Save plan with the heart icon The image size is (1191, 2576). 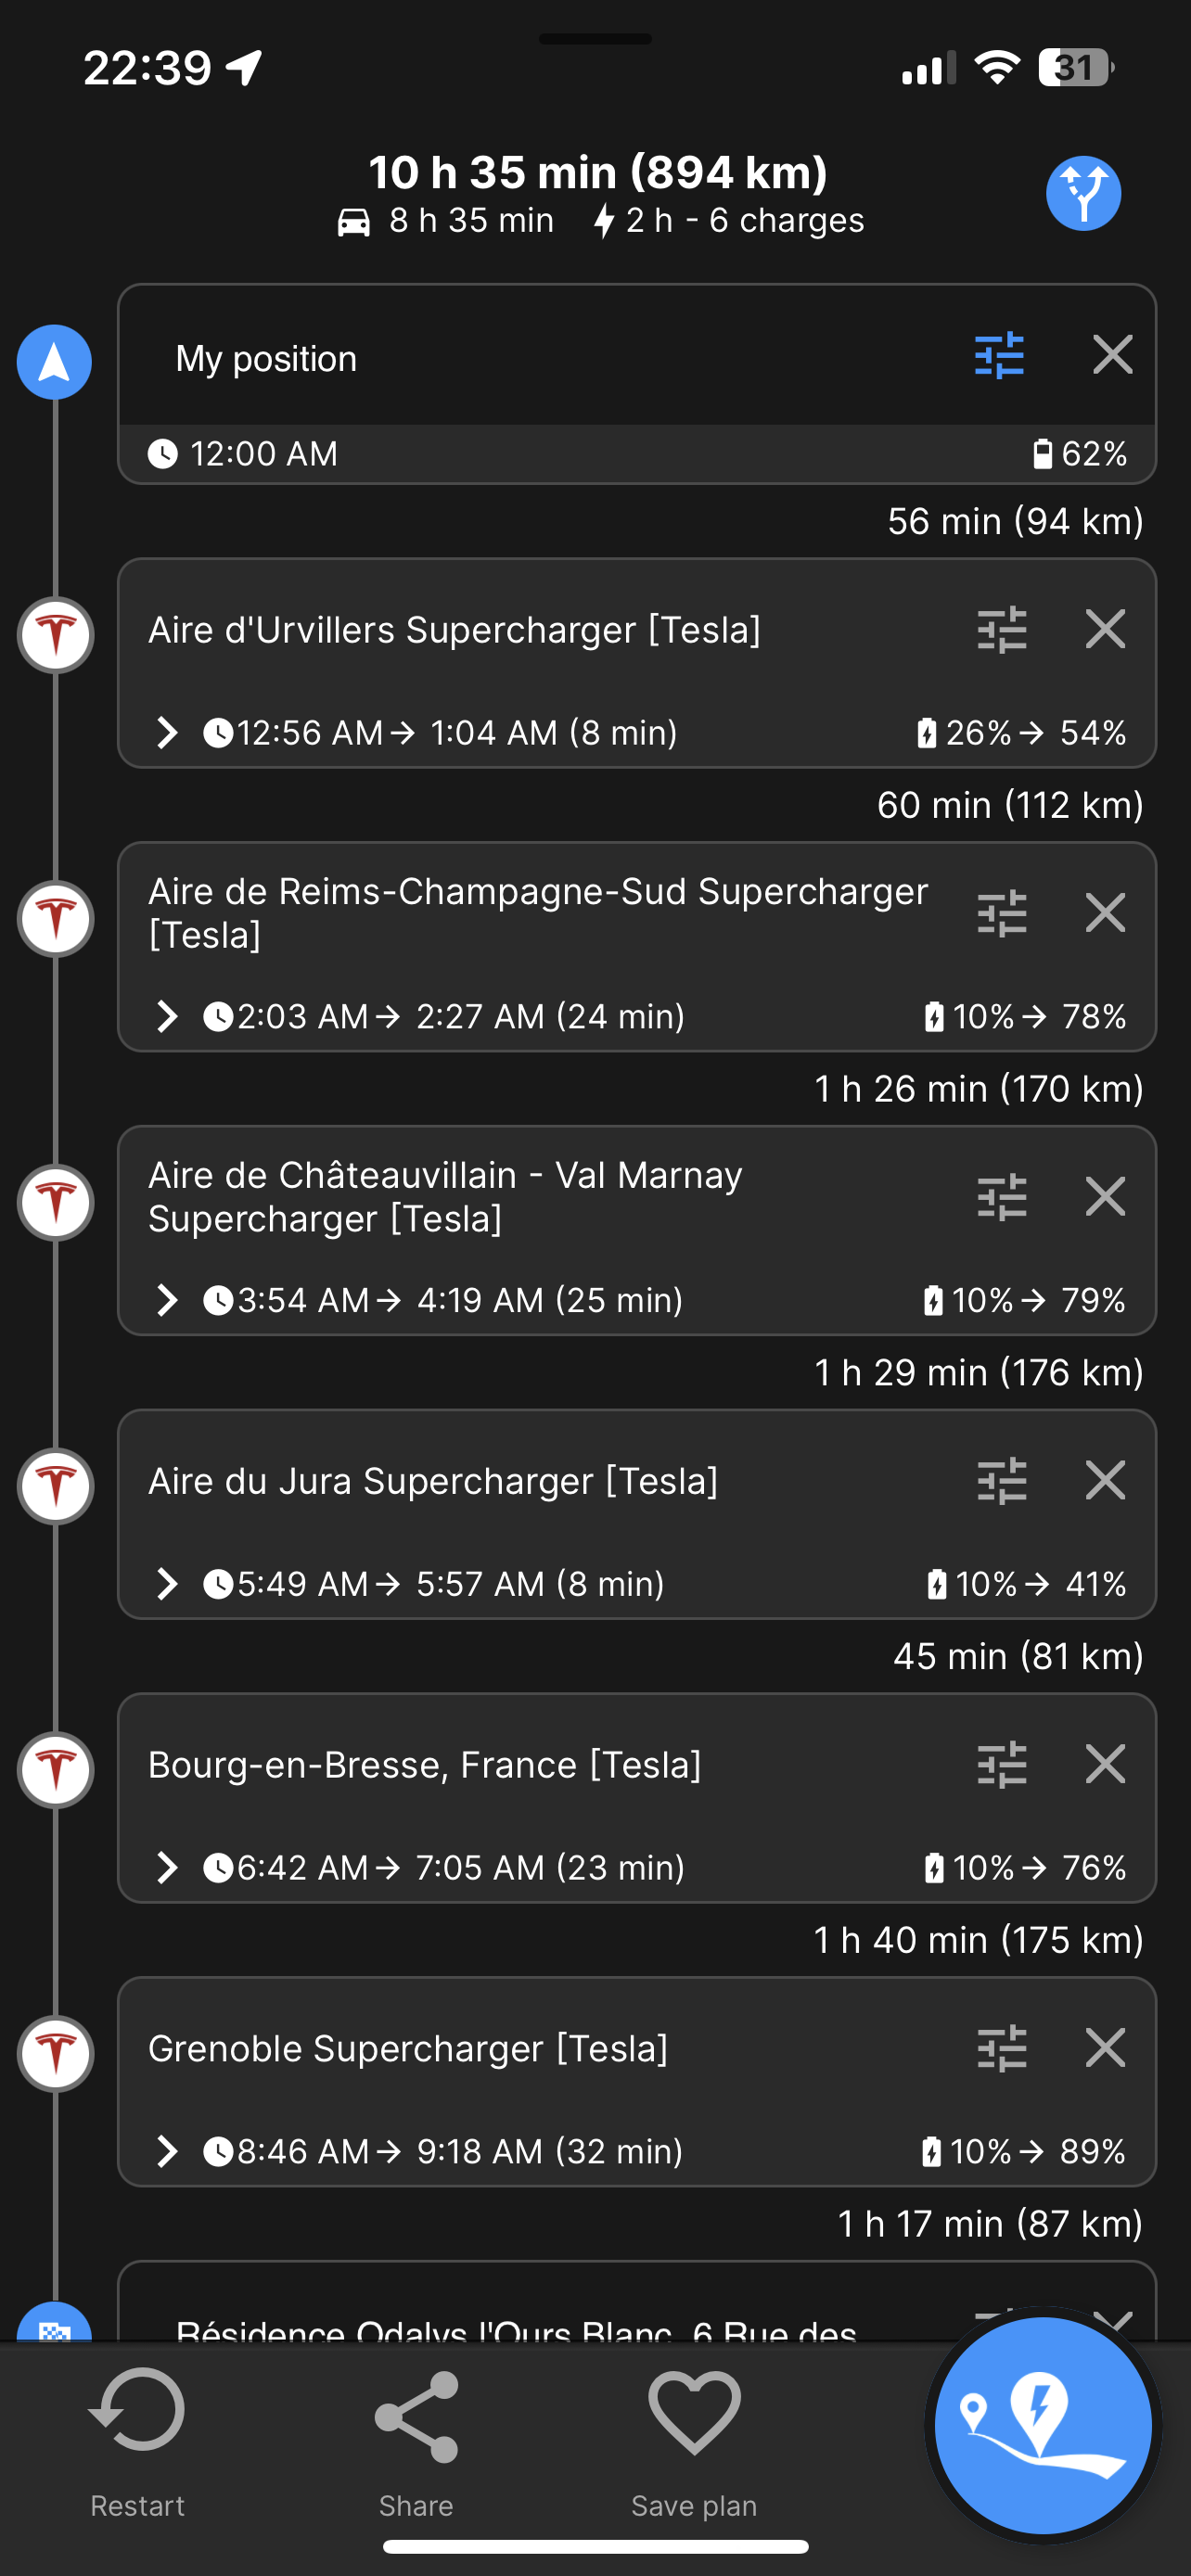[694, 2442]
